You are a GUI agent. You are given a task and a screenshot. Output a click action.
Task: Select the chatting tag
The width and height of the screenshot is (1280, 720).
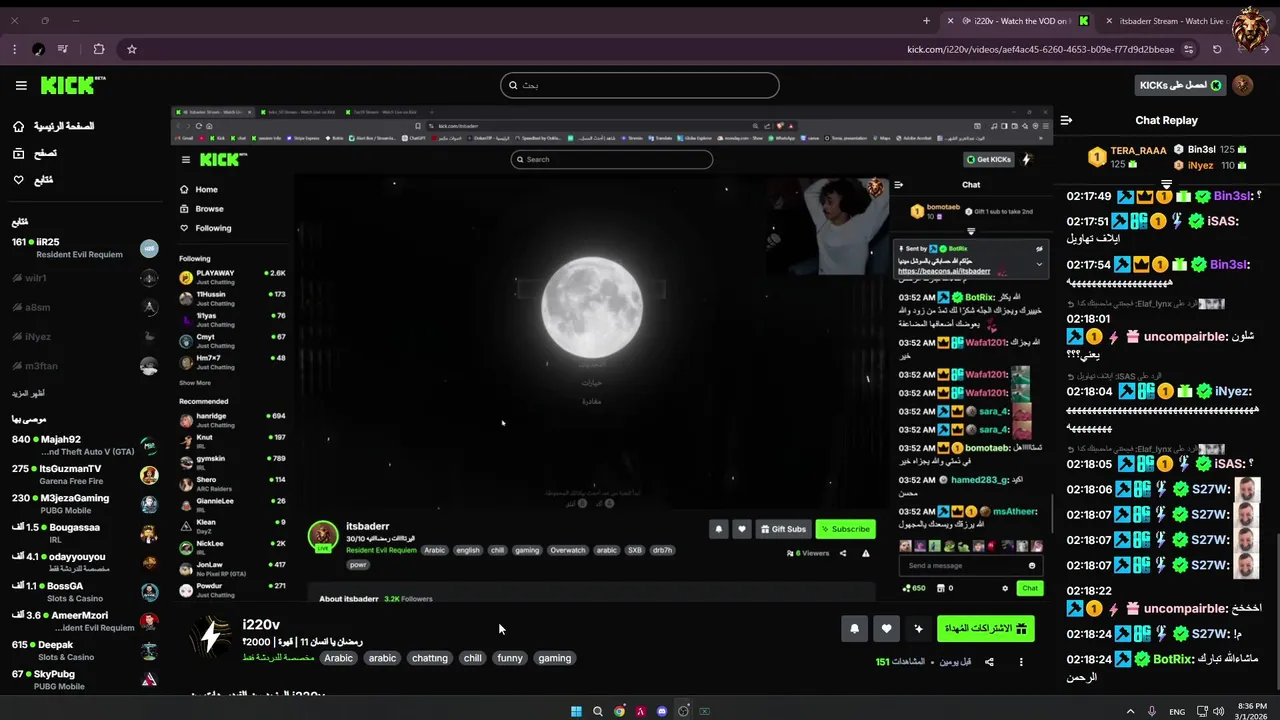(x=430, y=658)
